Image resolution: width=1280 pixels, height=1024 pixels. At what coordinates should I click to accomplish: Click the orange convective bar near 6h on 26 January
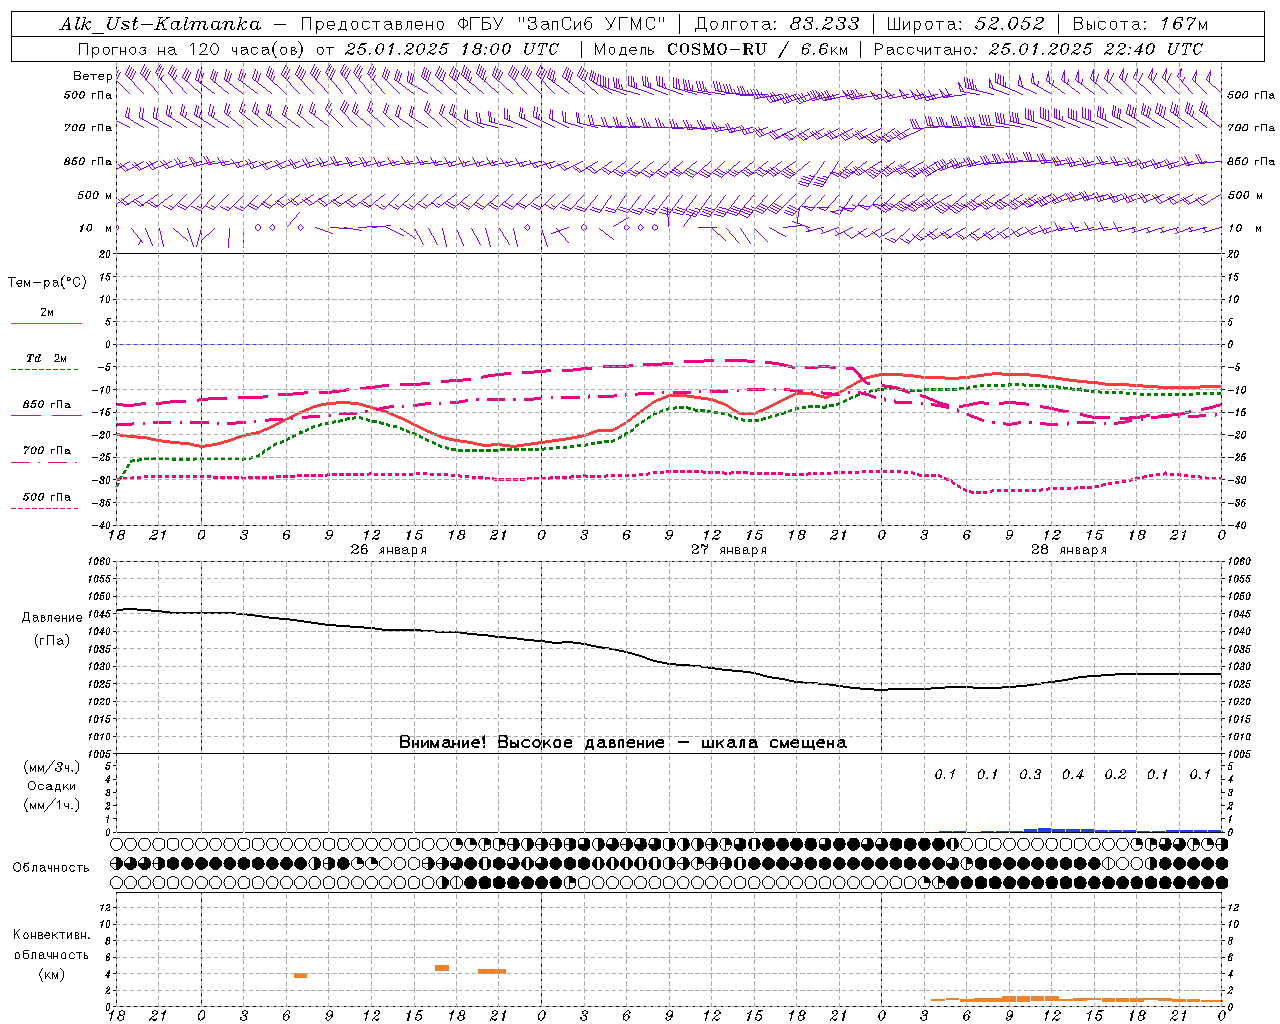tap(300, 975)
